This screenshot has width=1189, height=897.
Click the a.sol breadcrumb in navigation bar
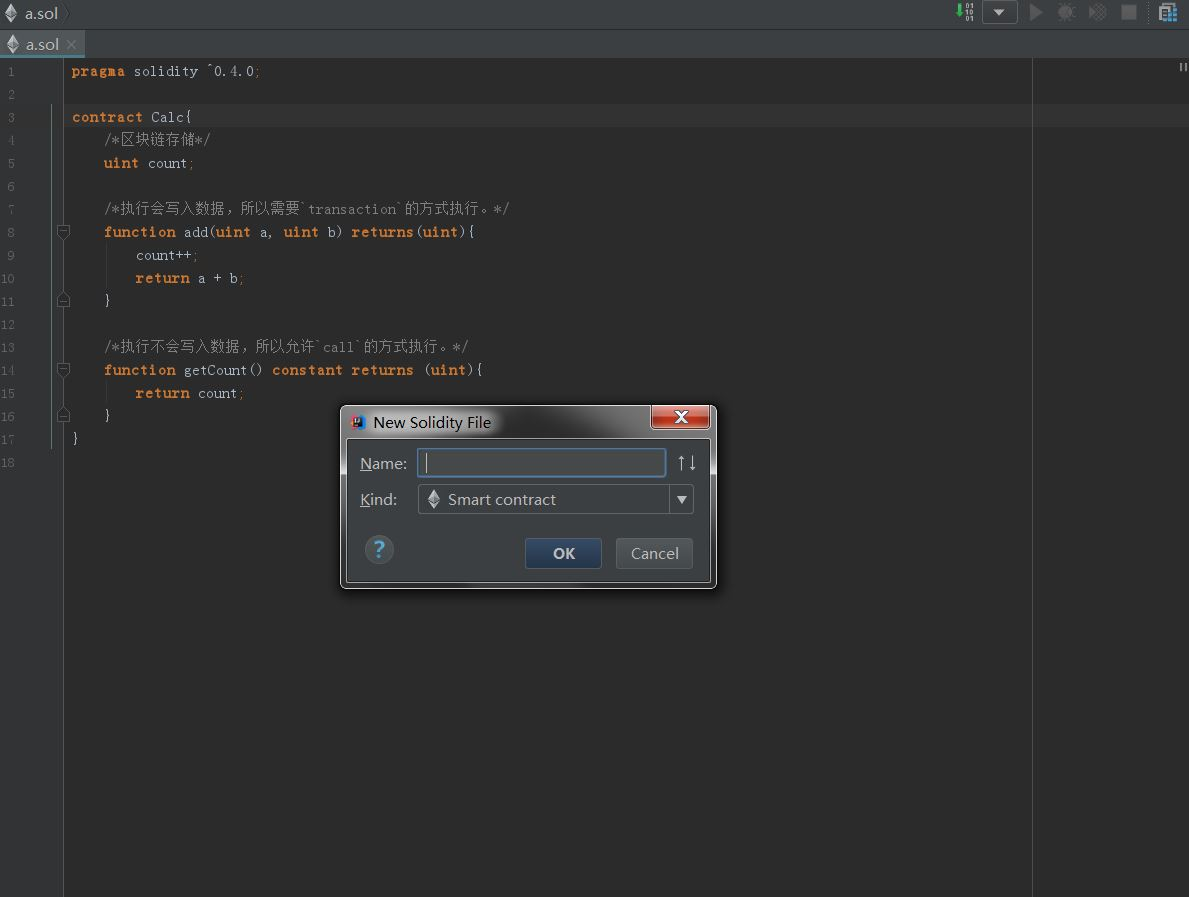pyautogui.click(x=32, y=13)
